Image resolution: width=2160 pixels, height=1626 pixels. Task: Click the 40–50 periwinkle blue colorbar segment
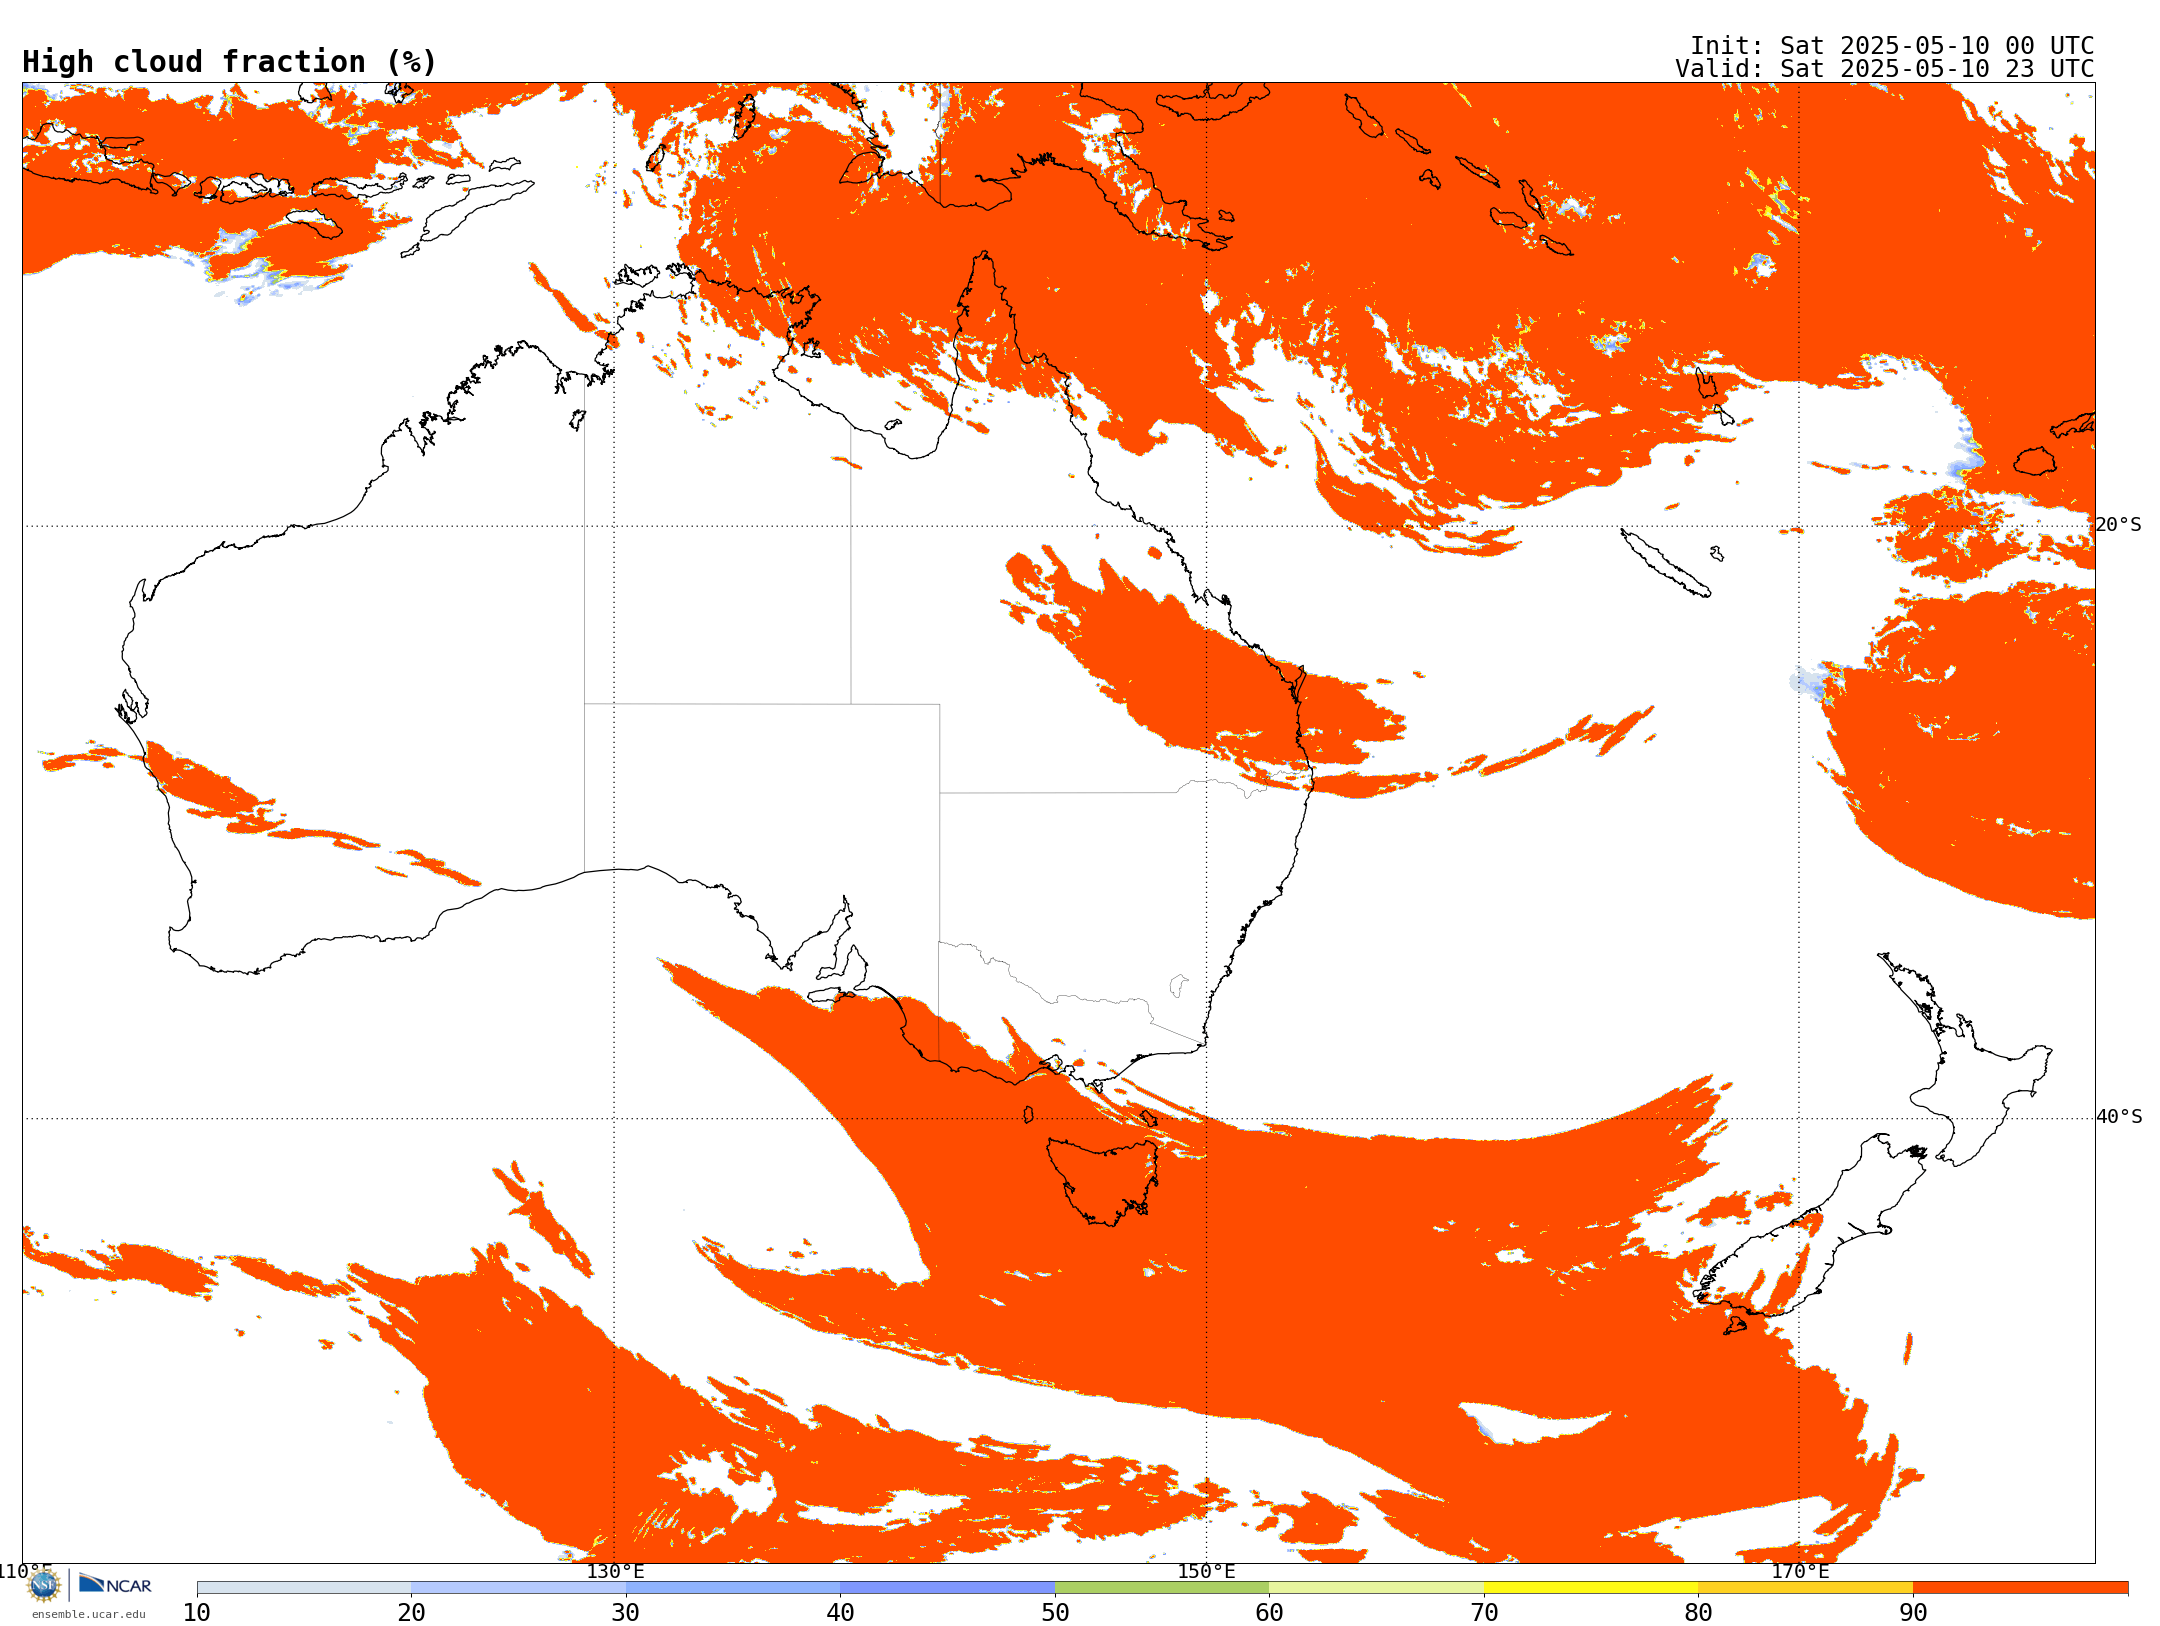(x=947, y=1588)
